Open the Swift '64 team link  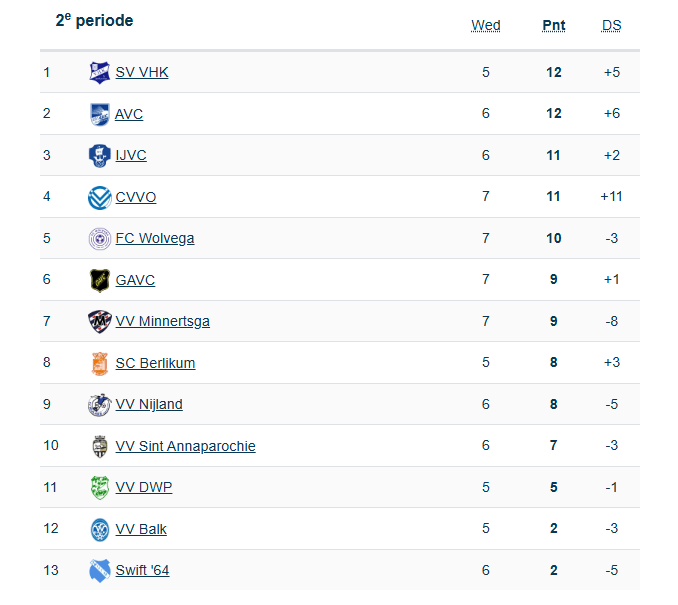pyautogui.click(x=142, y=570)
